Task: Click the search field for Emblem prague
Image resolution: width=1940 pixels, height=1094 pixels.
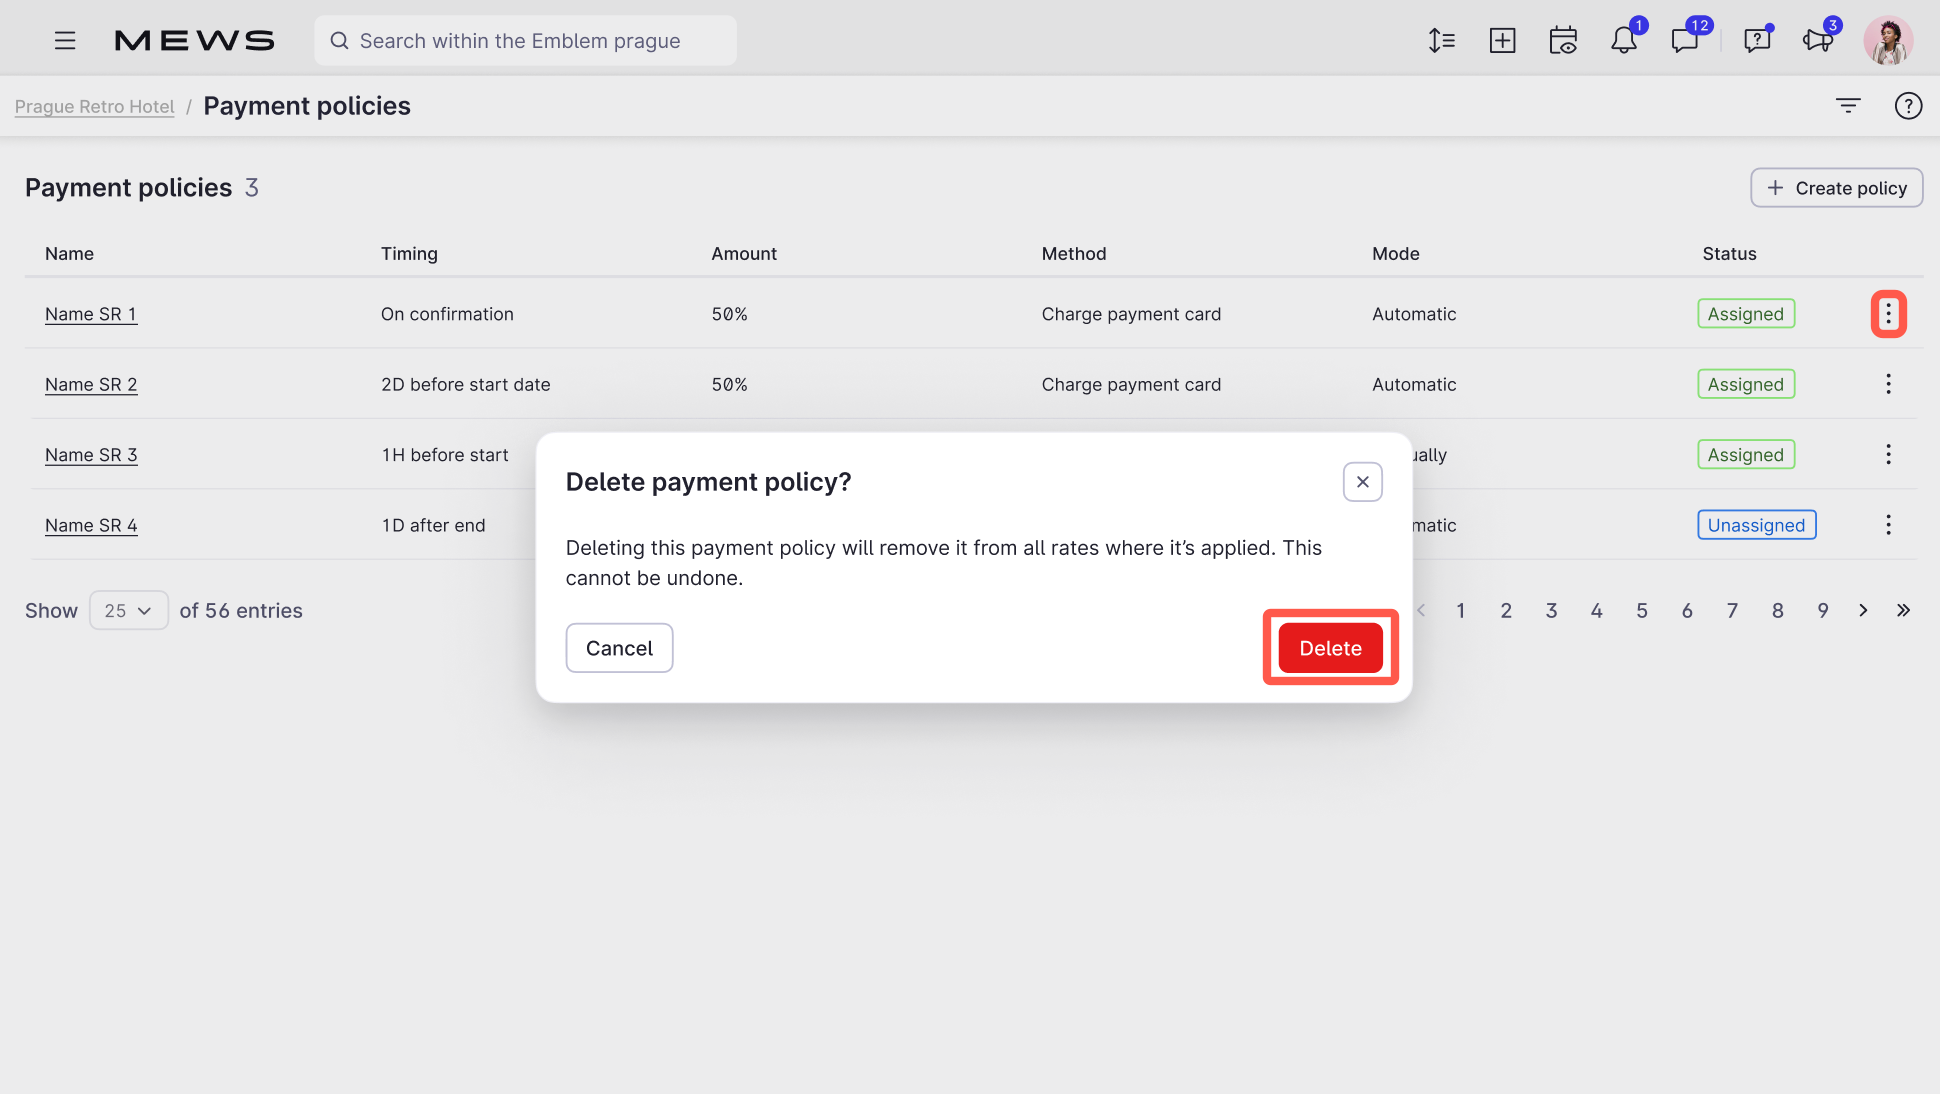Action: pos(525,40)
